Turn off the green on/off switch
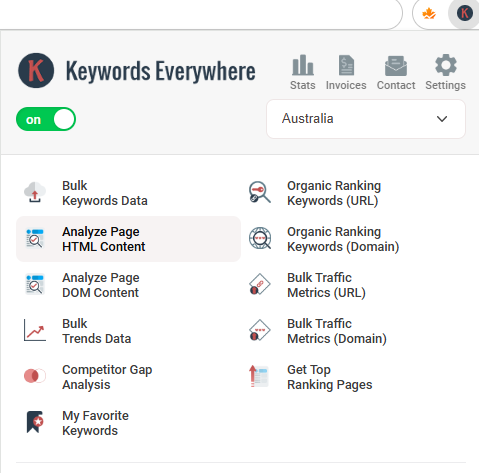The height and width of the screenshot is (473, 479). point(46,119)
